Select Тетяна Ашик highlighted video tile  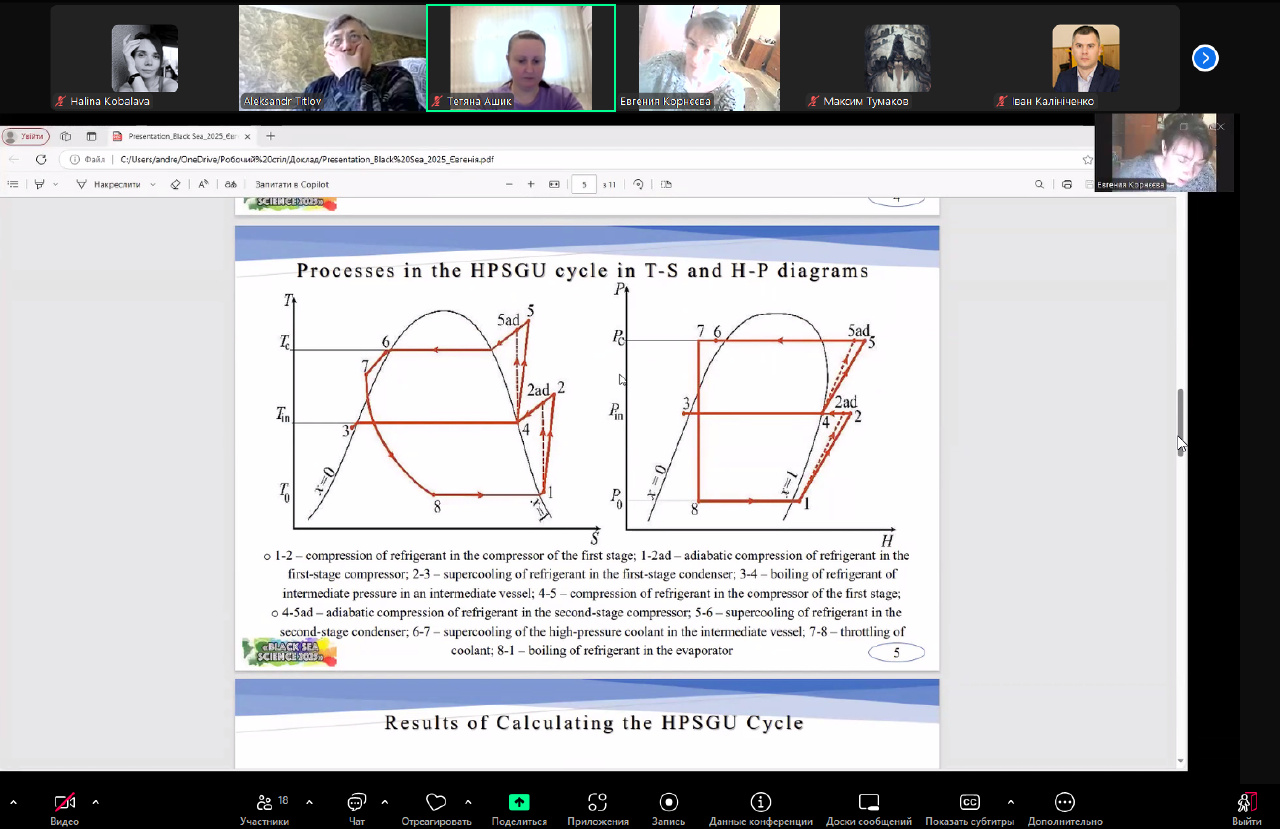pyautogui.click(x=521, y=58)
